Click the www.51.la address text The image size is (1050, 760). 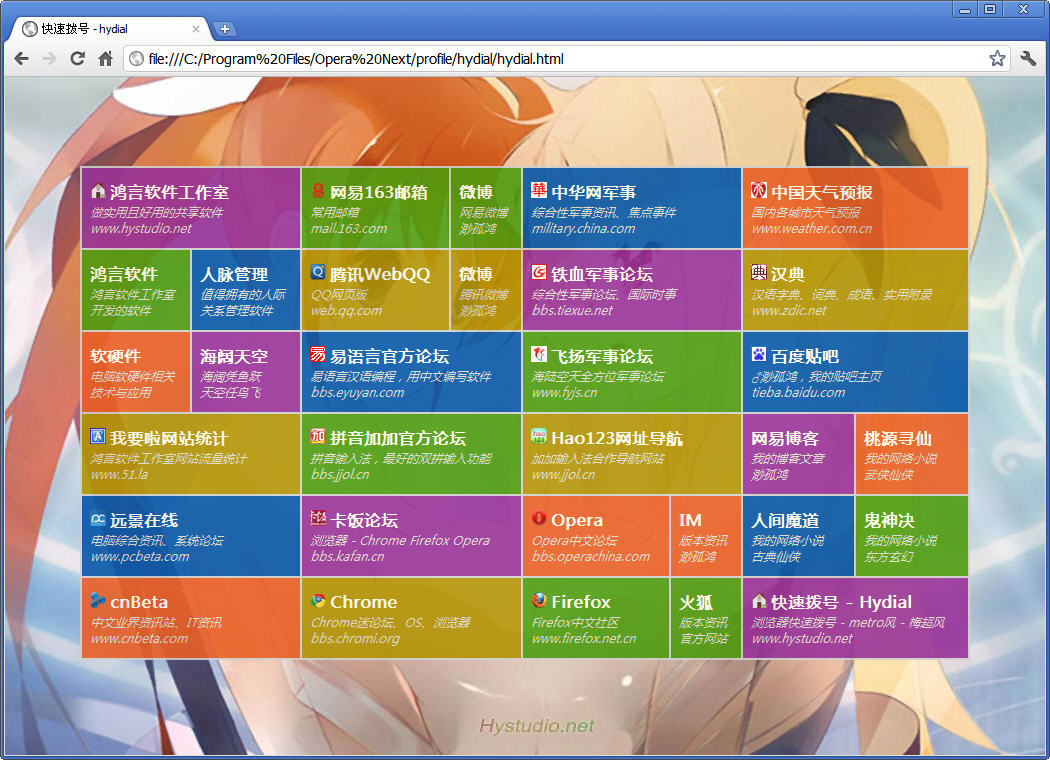[x=119, y=475]
